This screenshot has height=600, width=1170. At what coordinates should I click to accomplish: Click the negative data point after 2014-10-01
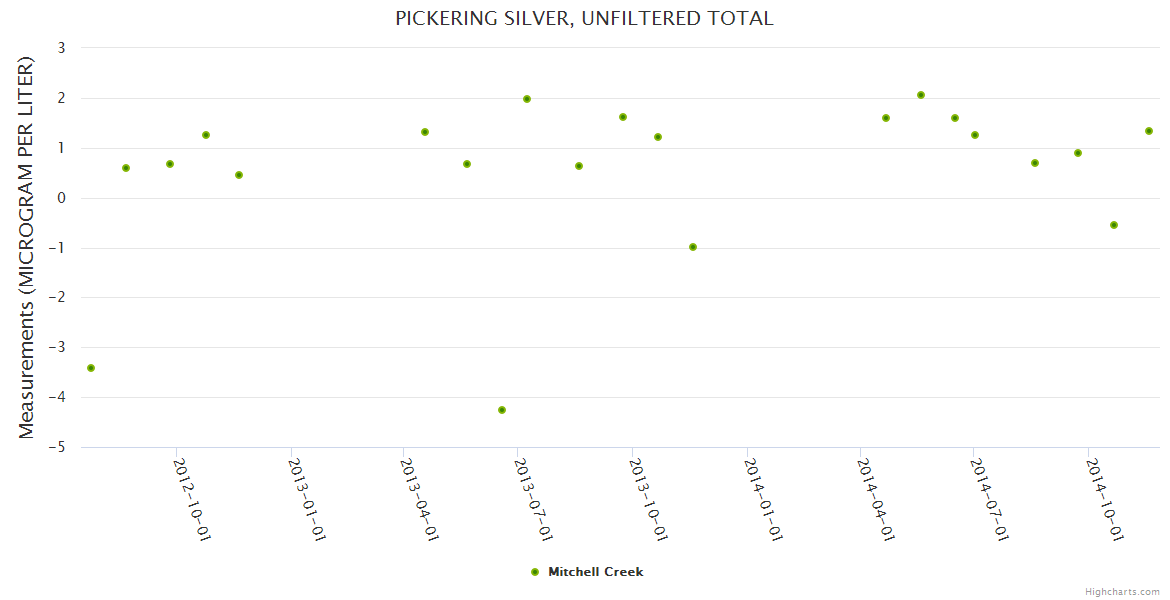coord(1114,225)
